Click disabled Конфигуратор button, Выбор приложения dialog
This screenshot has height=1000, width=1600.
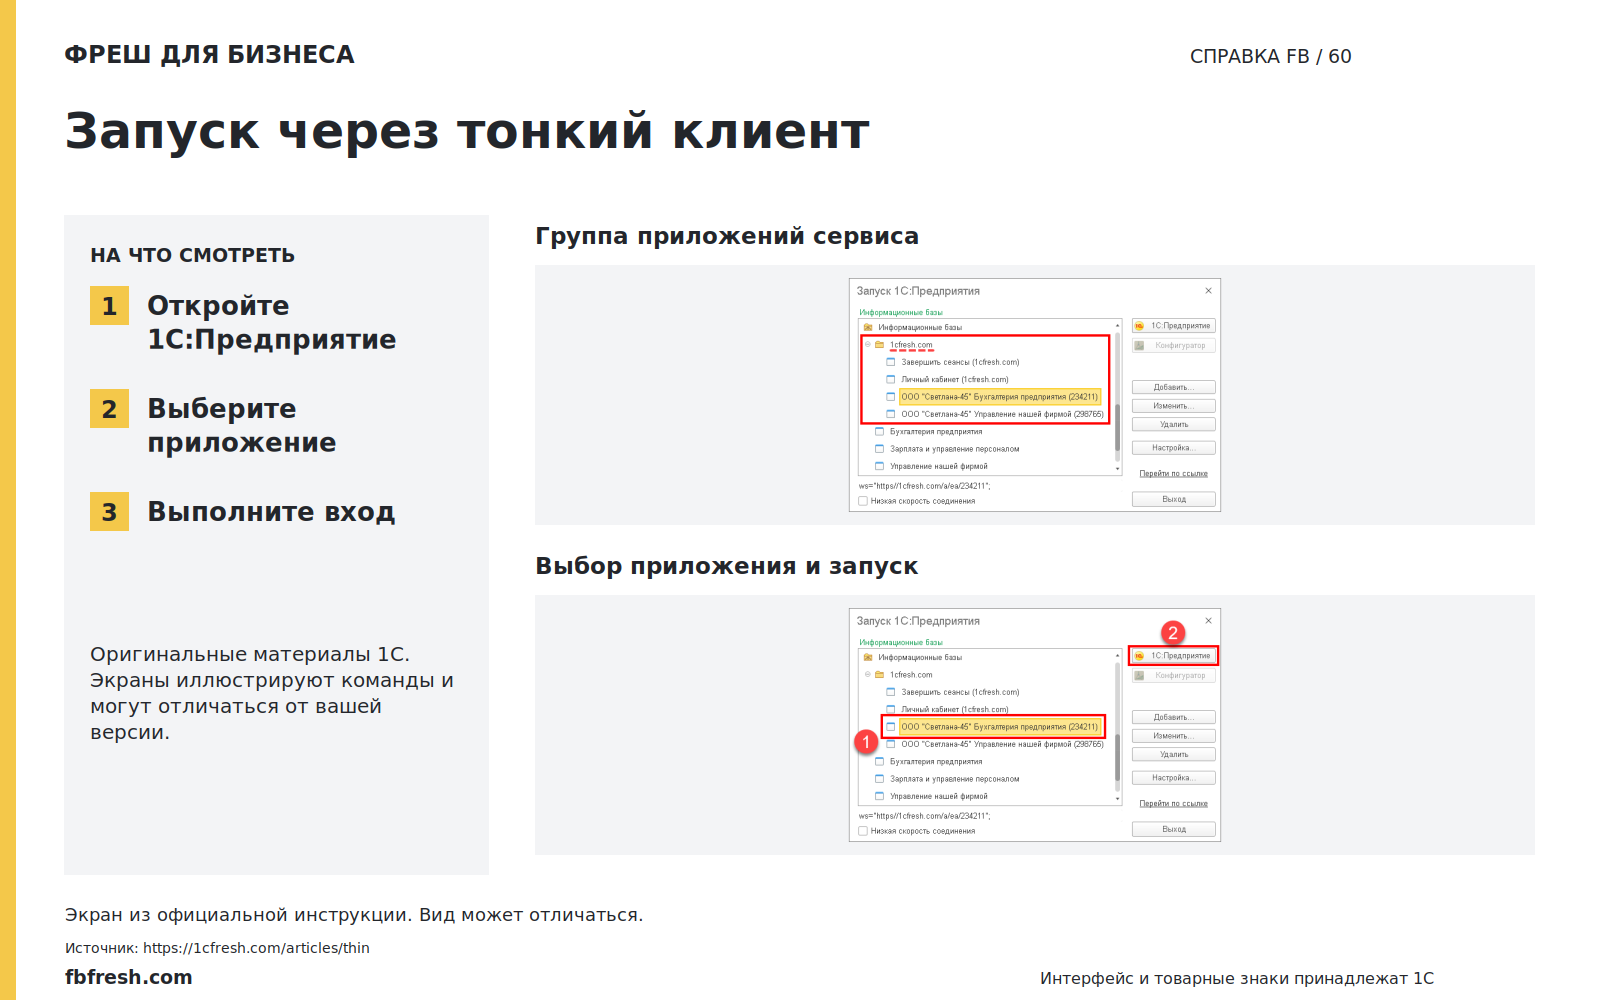coord(1174,675)
